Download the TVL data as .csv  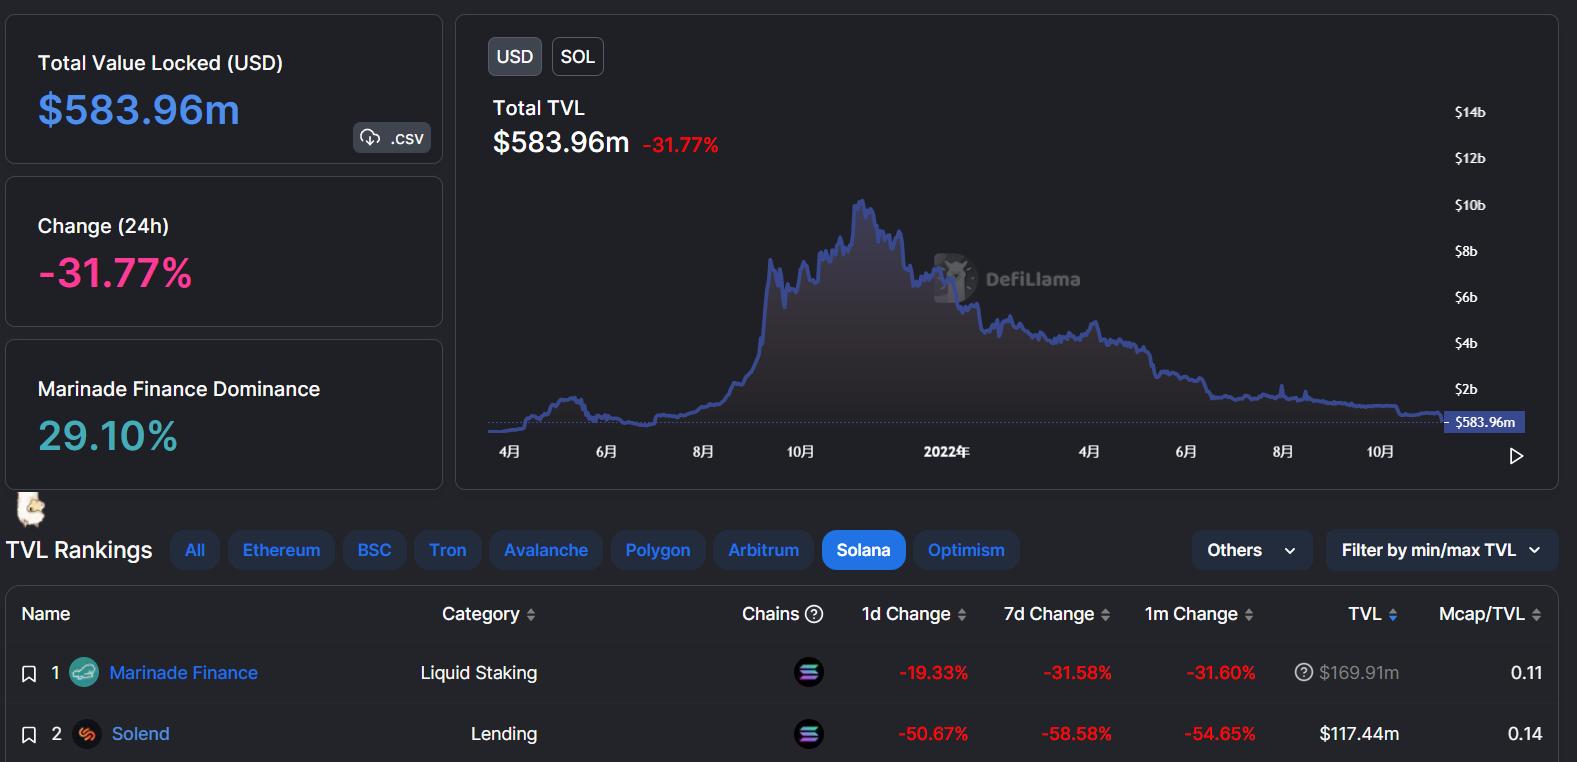[x=392, y=138]
